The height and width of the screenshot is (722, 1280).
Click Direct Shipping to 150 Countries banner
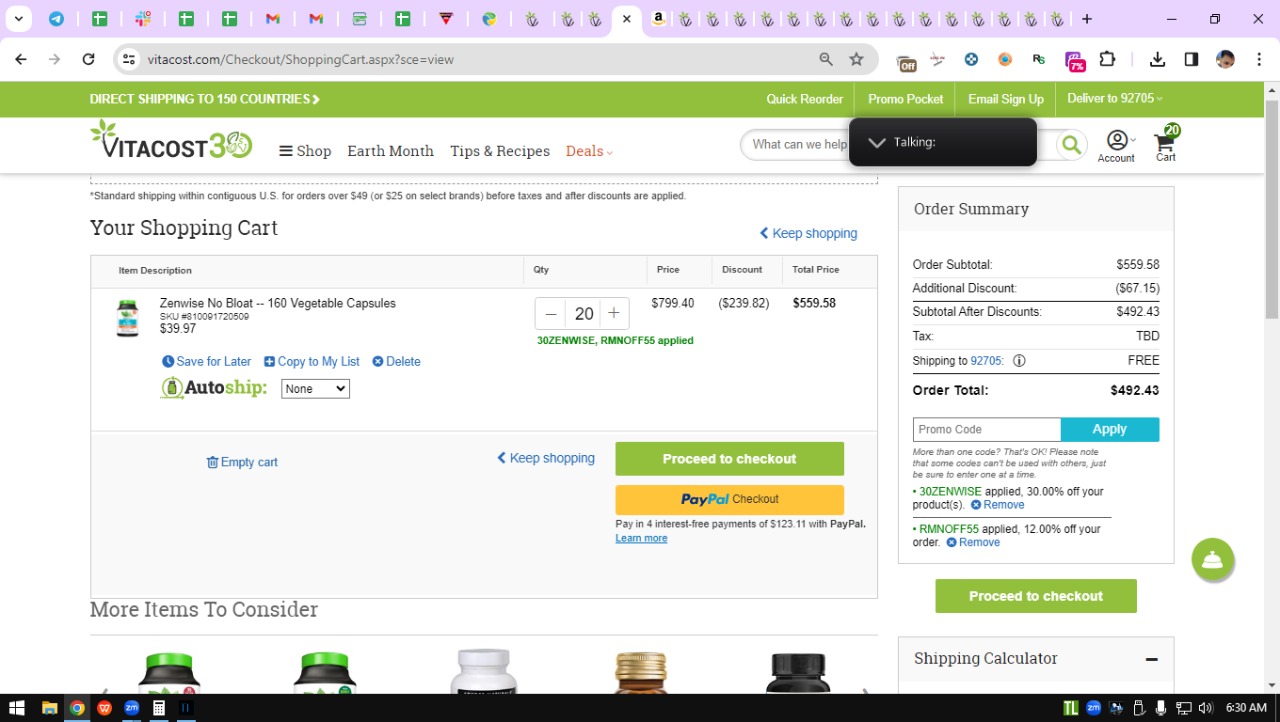pyautogui.click(x=205, y=99)
